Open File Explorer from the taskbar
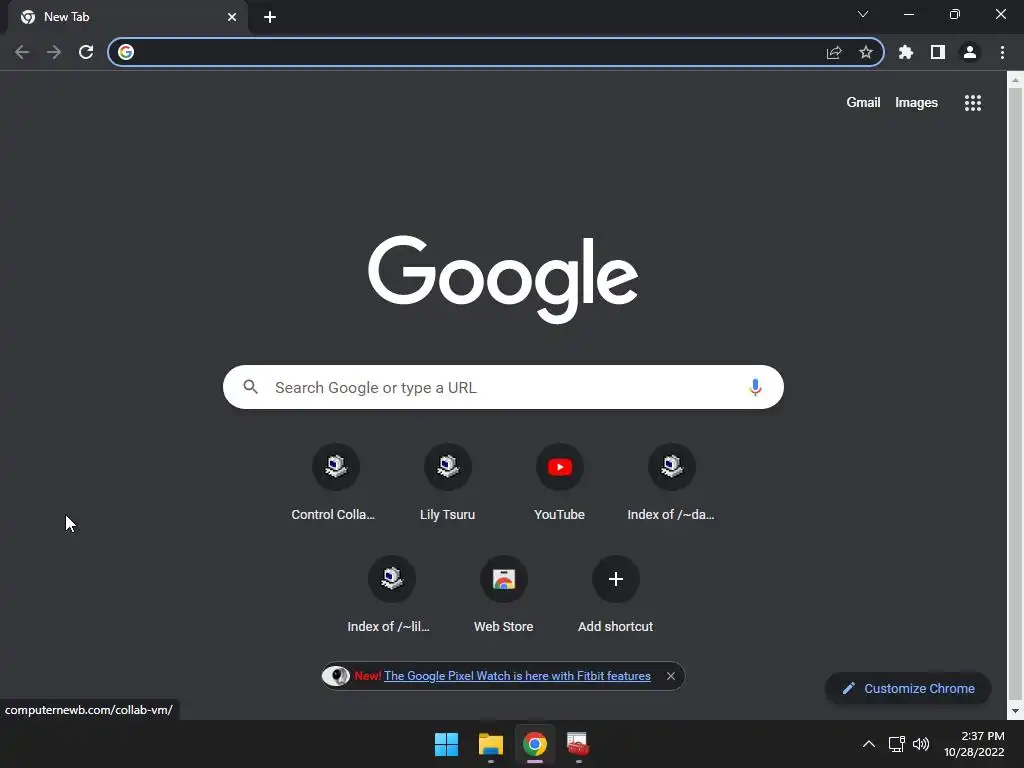 pyautogui.click(x=490, y=744)
